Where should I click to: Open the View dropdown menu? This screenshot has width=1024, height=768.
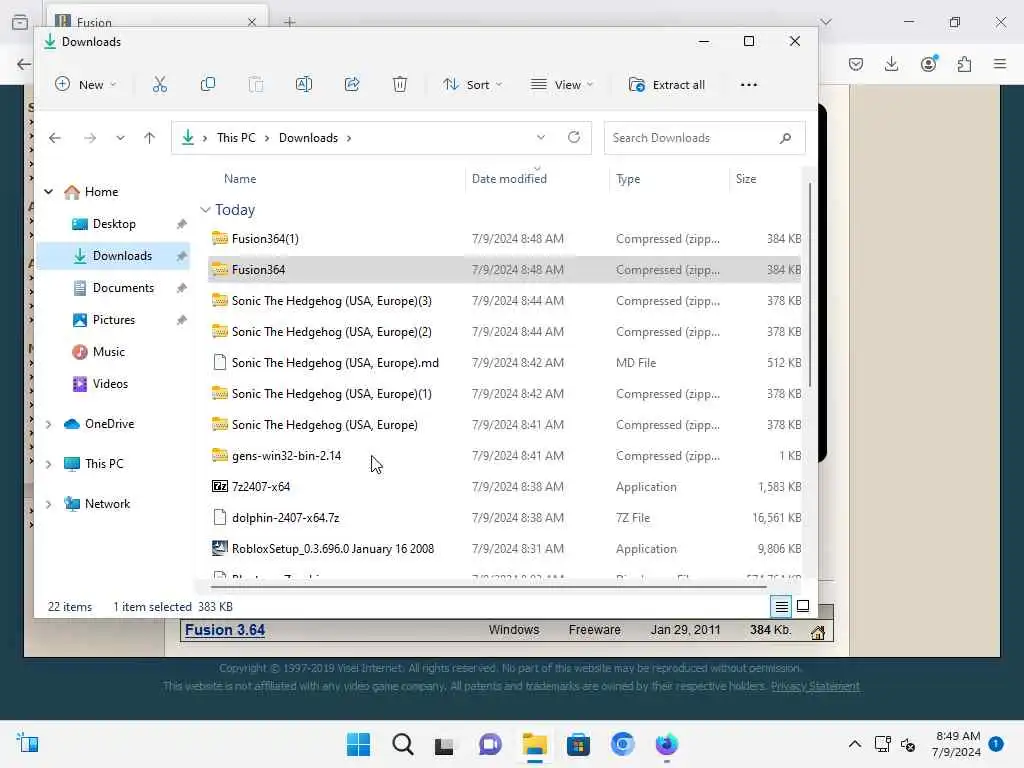tap(562, 84)
